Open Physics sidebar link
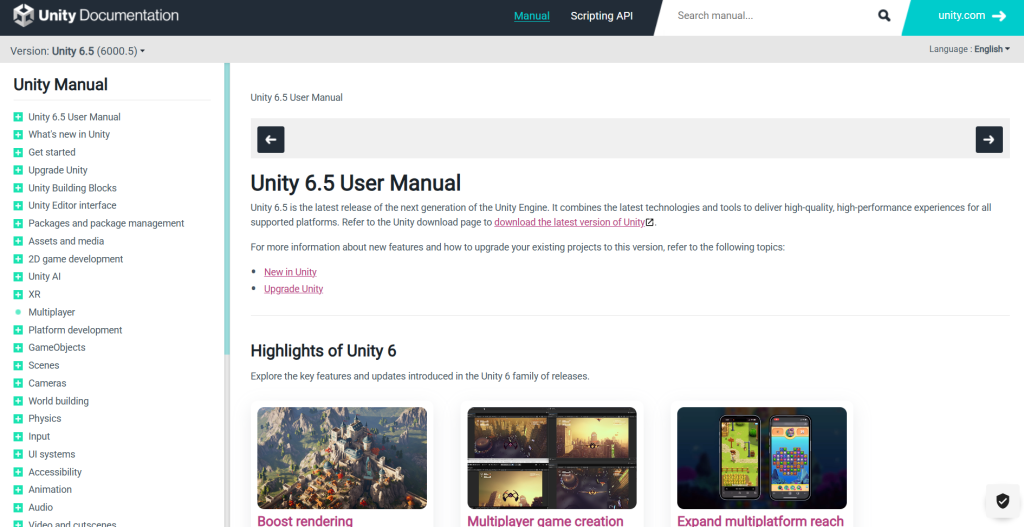Image resolution: width=1024 pixels, height=527 pixels. (44, 419)
